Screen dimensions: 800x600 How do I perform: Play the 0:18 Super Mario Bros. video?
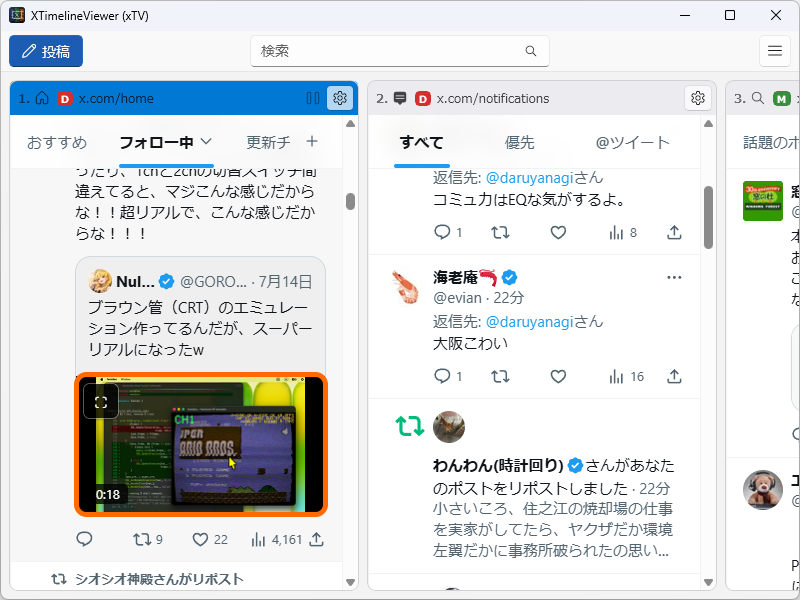[x=201, y=444]
